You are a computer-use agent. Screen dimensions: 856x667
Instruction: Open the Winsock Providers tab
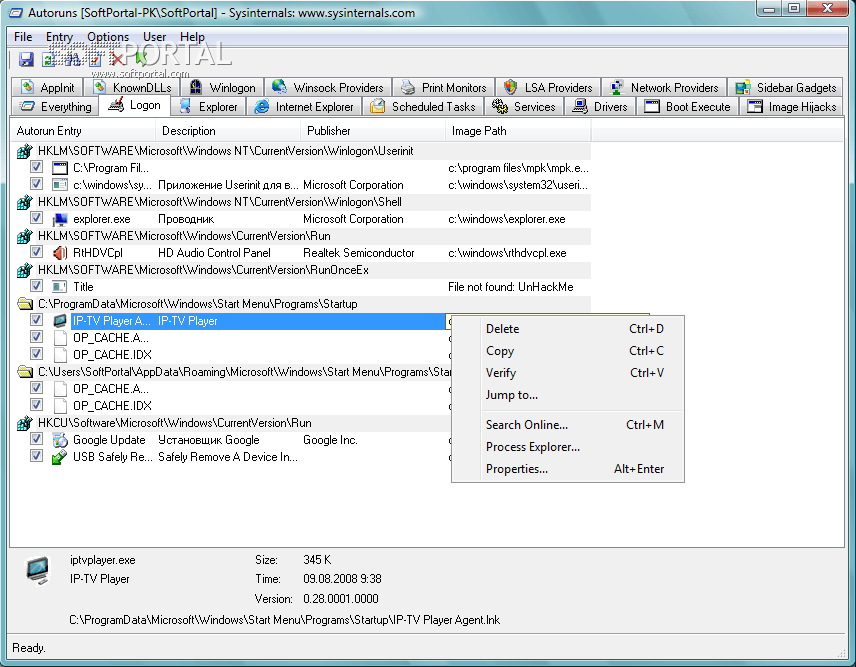pyautogui.click(x=328, y=87)
